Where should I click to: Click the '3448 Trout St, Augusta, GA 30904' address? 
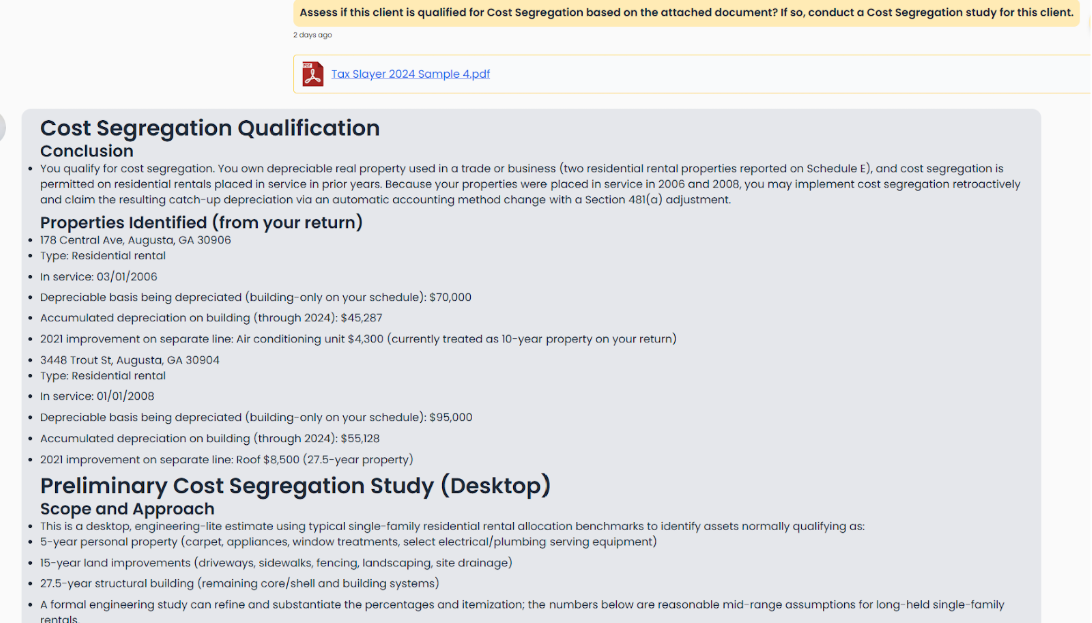click(130, 360)
